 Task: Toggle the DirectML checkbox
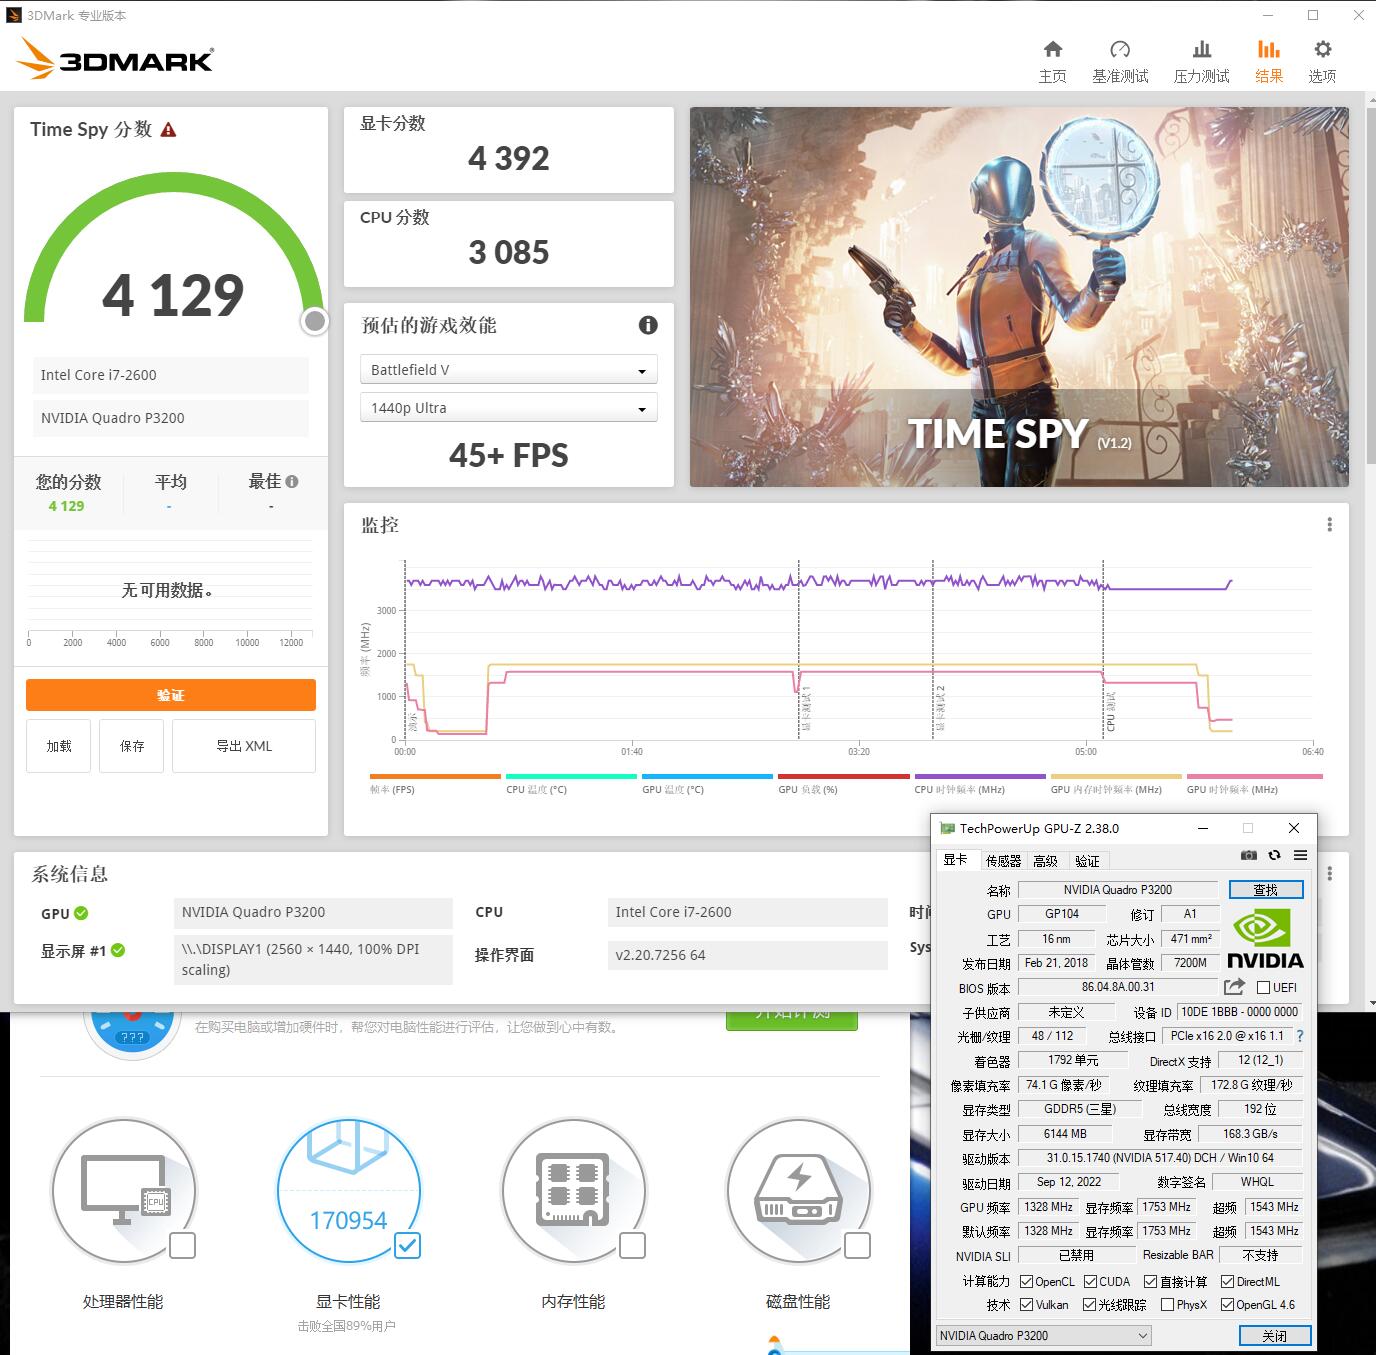pos(1227,1282)
